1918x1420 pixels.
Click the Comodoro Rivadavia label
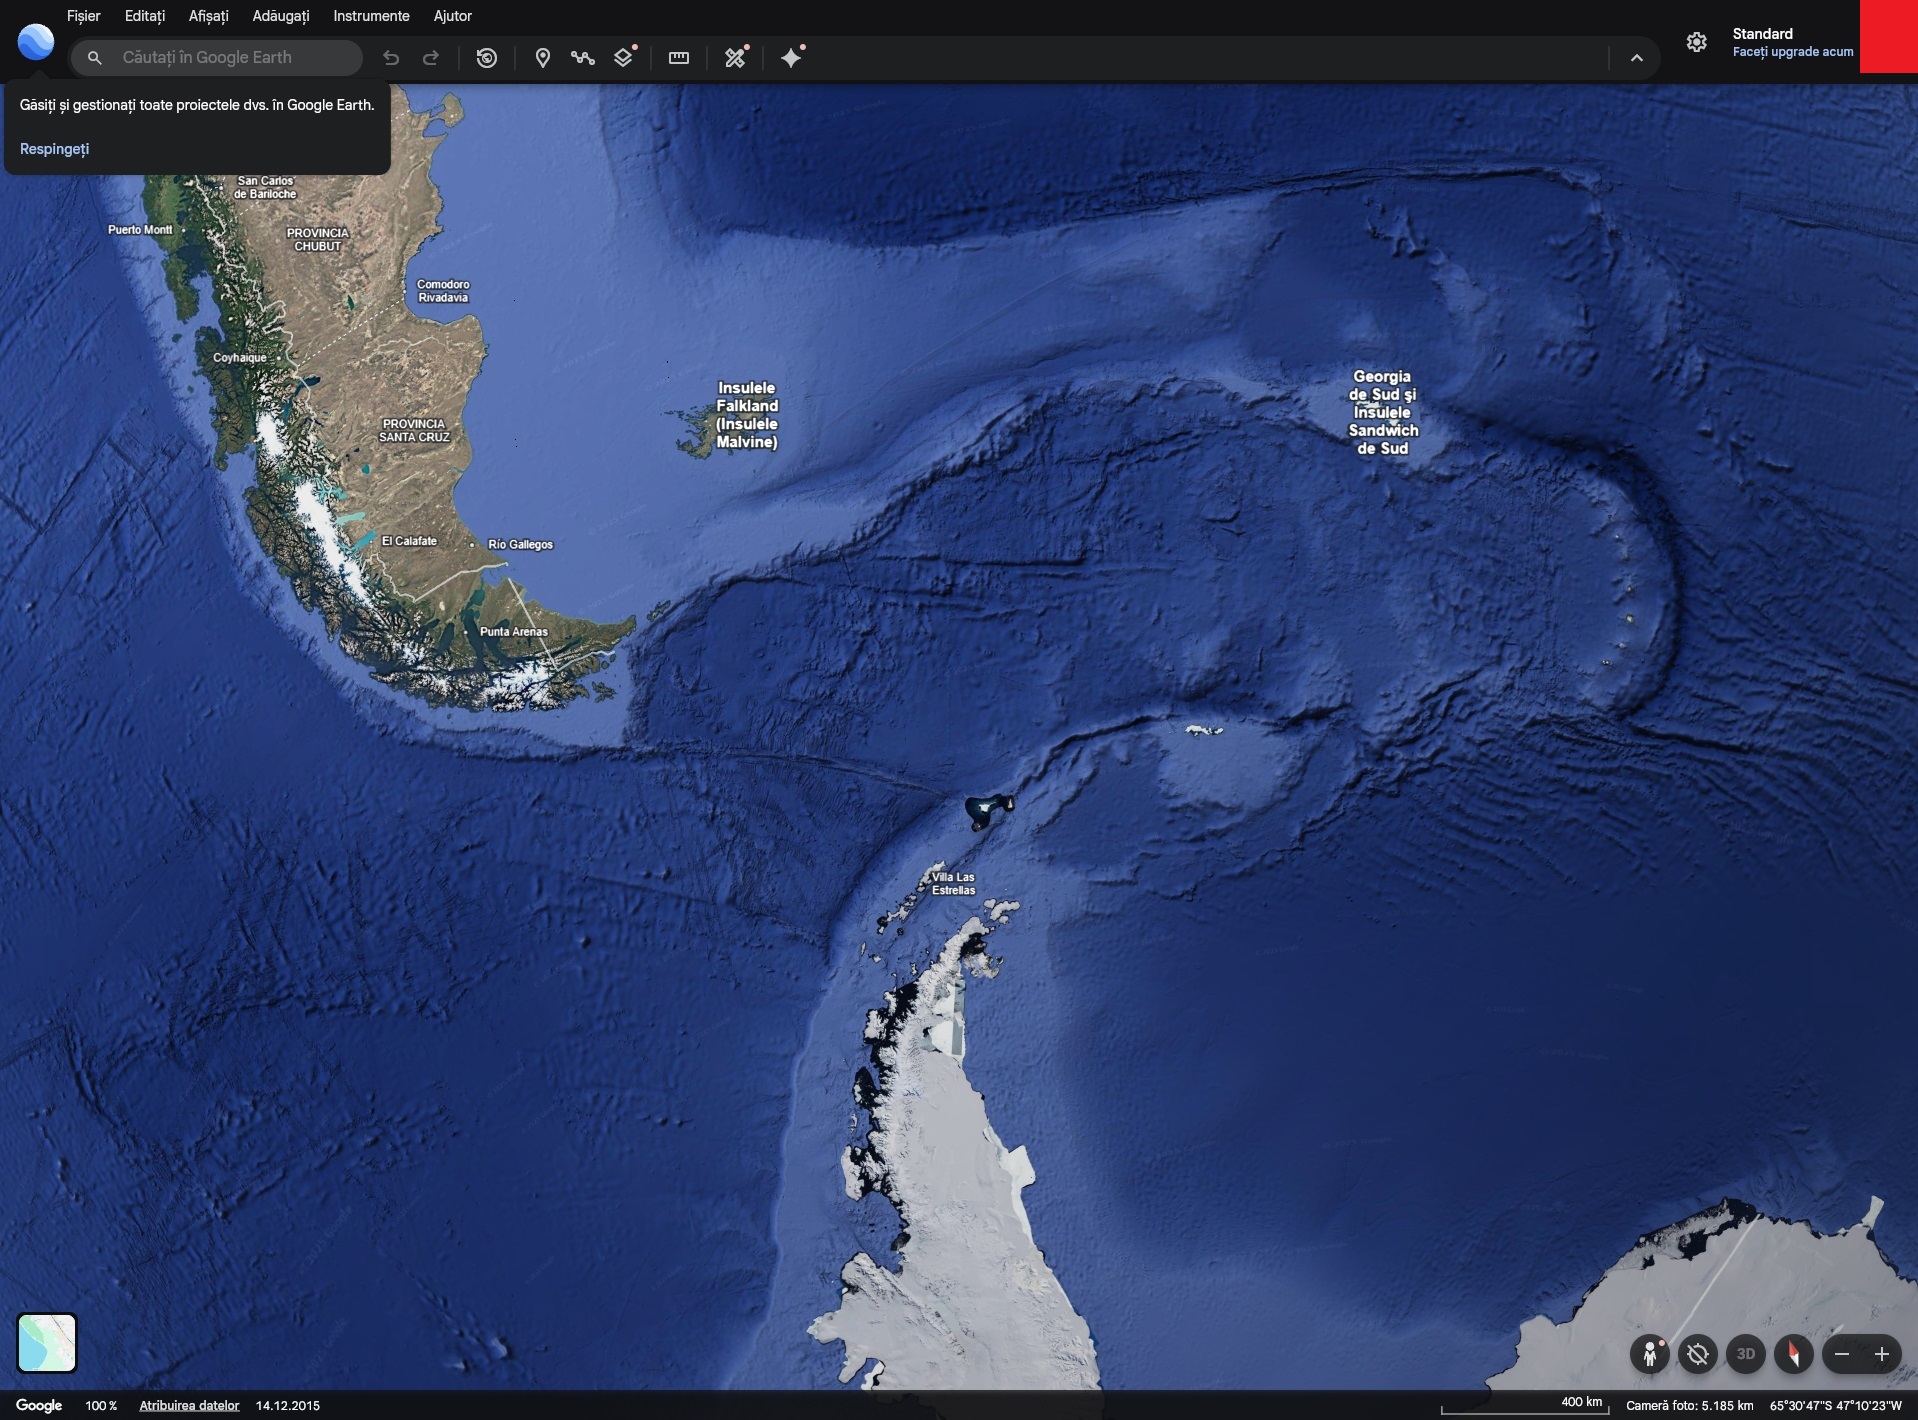443,291
